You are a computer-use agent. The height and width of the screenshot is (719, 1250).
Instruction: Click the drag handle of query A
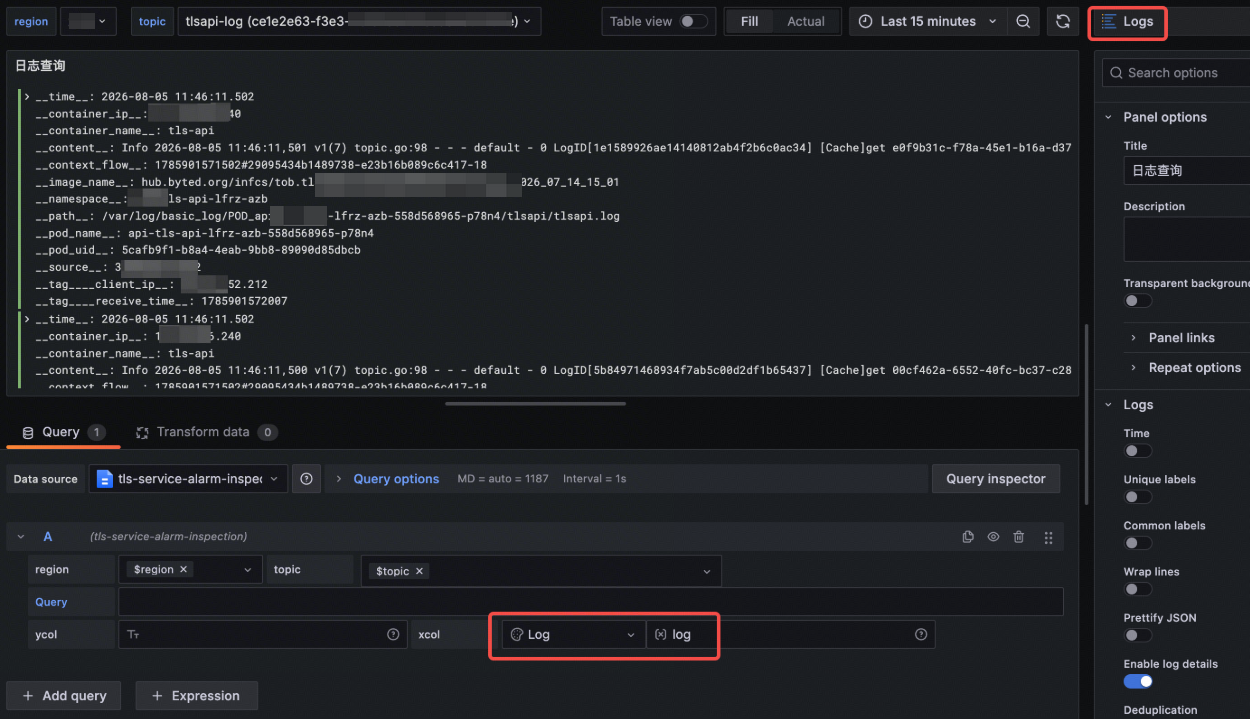click(x=1048, y=537)
